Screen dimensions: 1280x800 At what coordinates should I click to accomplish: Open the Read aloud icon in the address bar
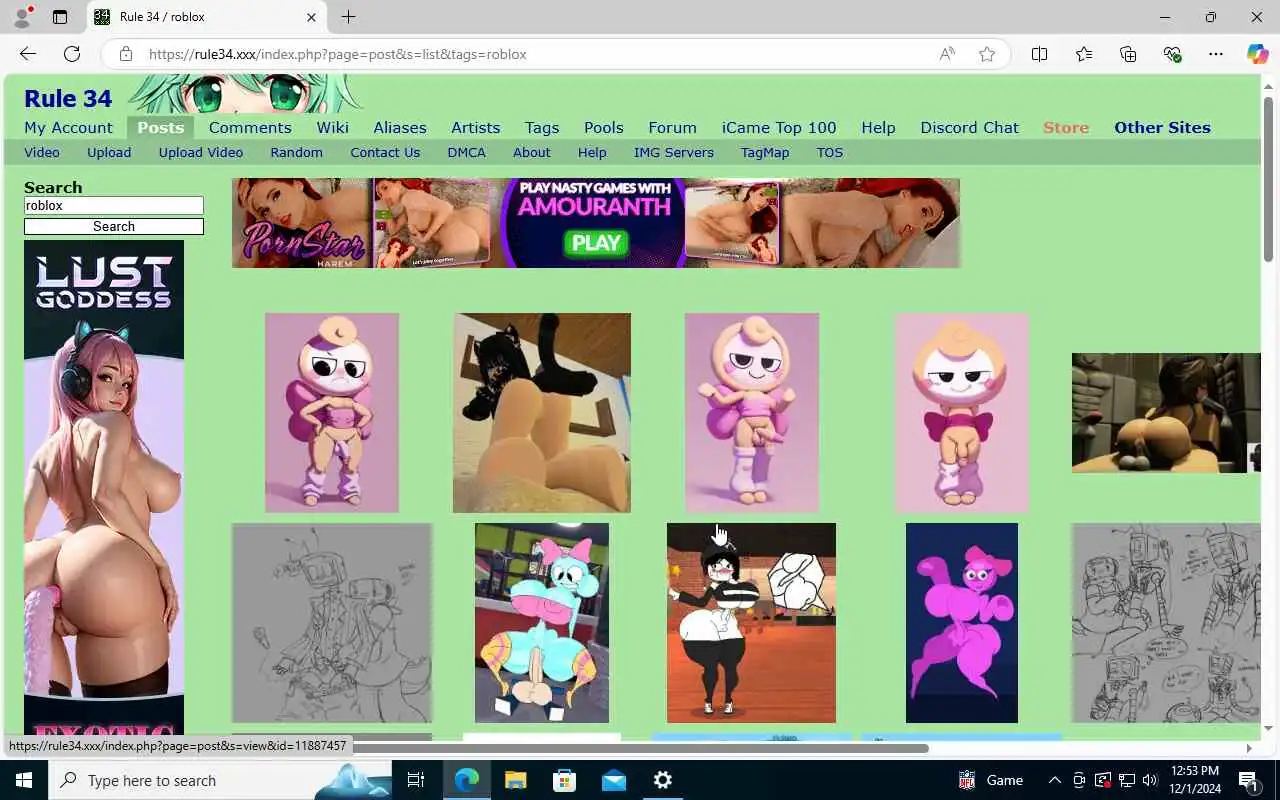[x=947, y=54]
